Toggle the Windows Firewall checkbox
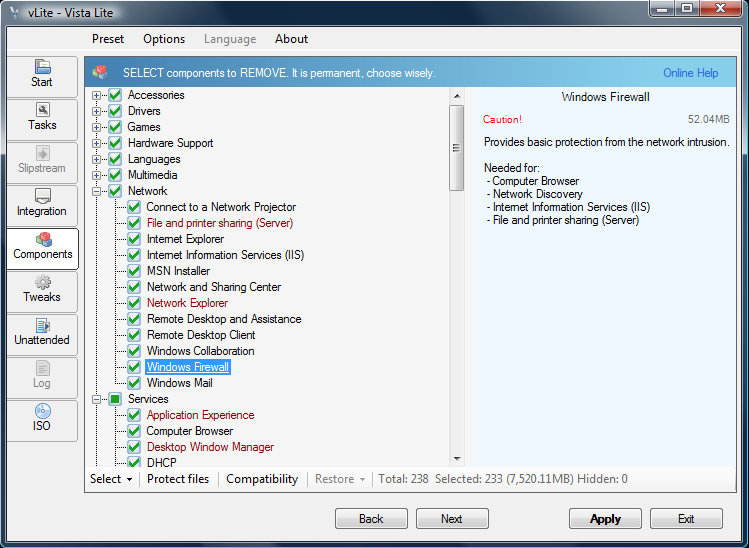749x548 pixels. [134, 367]
